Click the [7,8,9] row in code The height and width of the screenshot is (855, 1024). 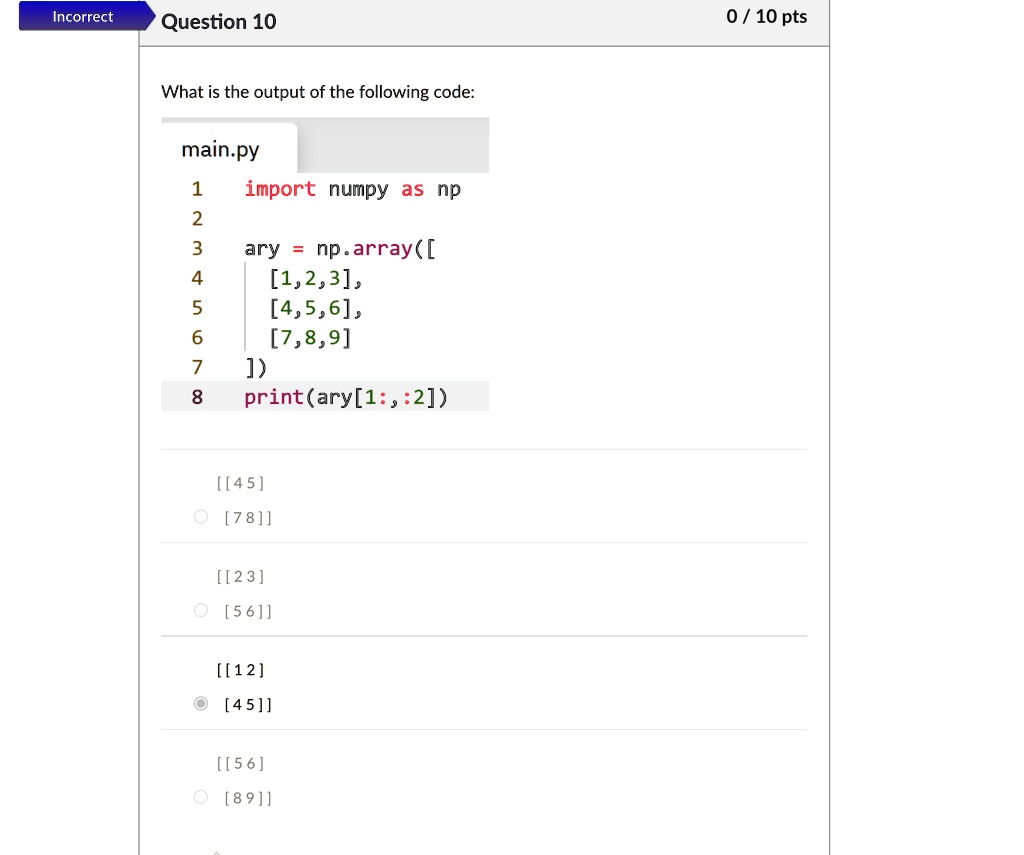click(x=310, y=338)
